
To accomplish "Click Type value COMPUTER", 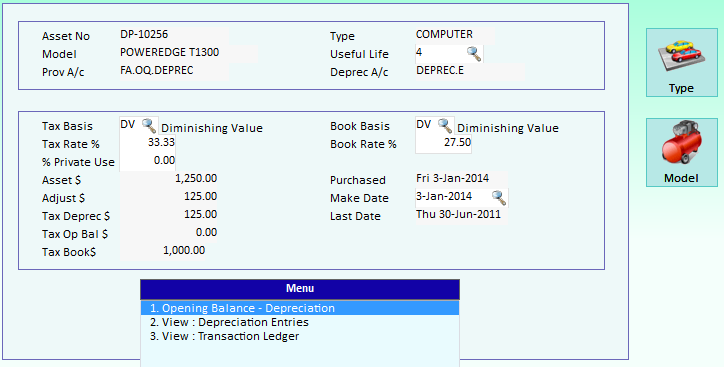I will point(444,35).
